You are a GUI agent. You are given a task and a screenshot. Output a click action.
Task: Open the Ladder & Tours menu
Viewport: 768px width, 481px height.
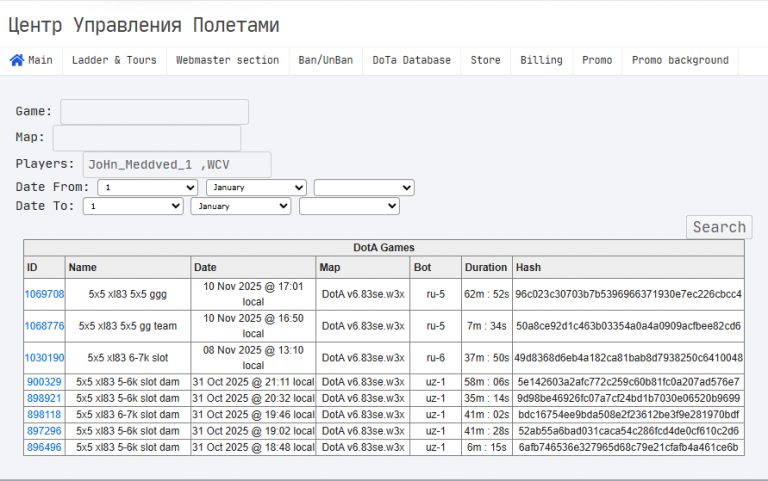tap(114, 60)
